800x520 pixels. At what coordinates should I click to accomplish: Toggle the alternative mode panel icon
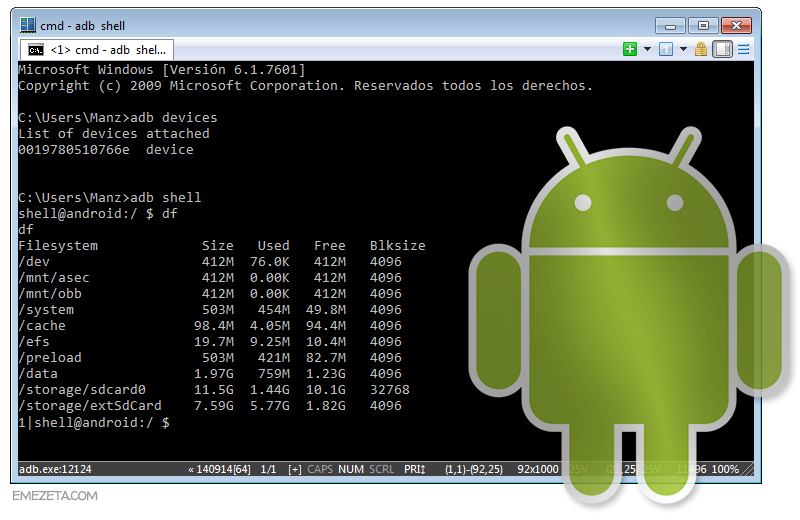(722, 49)
